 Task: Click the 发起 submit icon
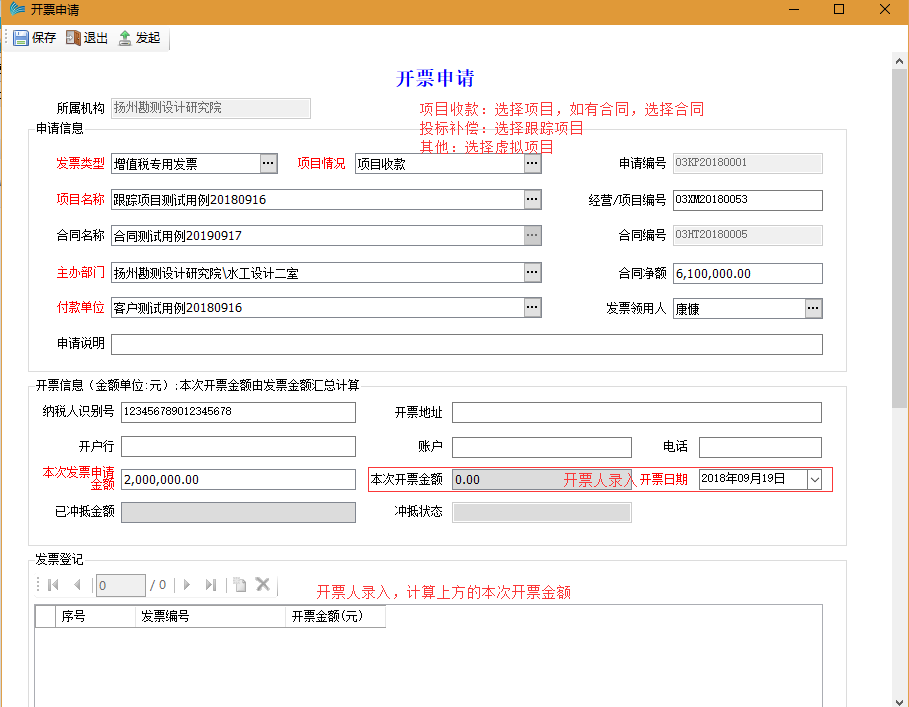tap(125, 38)
